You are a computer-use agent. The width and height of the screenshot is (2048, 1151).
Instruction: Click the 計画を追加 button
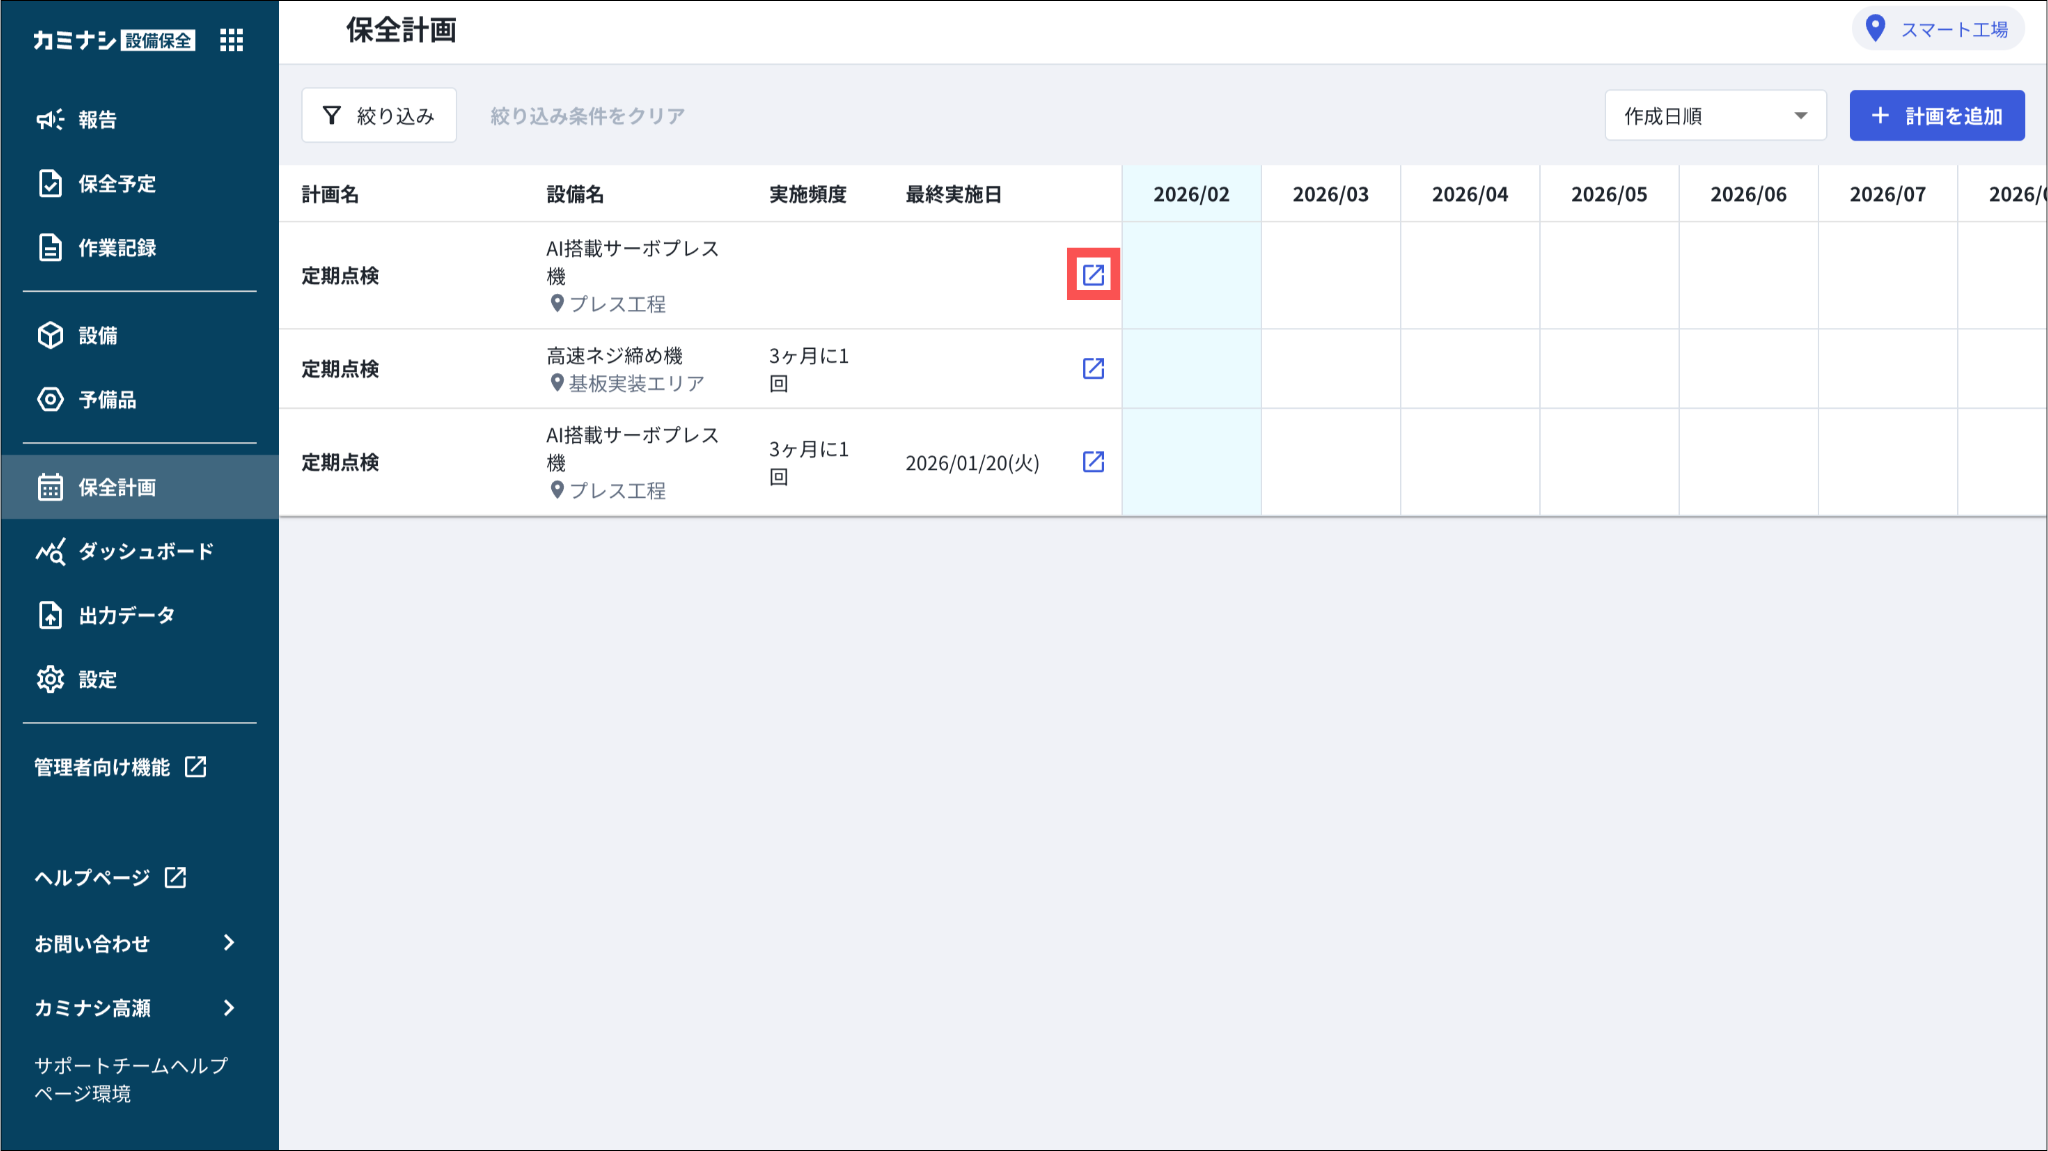(1936, 116)
